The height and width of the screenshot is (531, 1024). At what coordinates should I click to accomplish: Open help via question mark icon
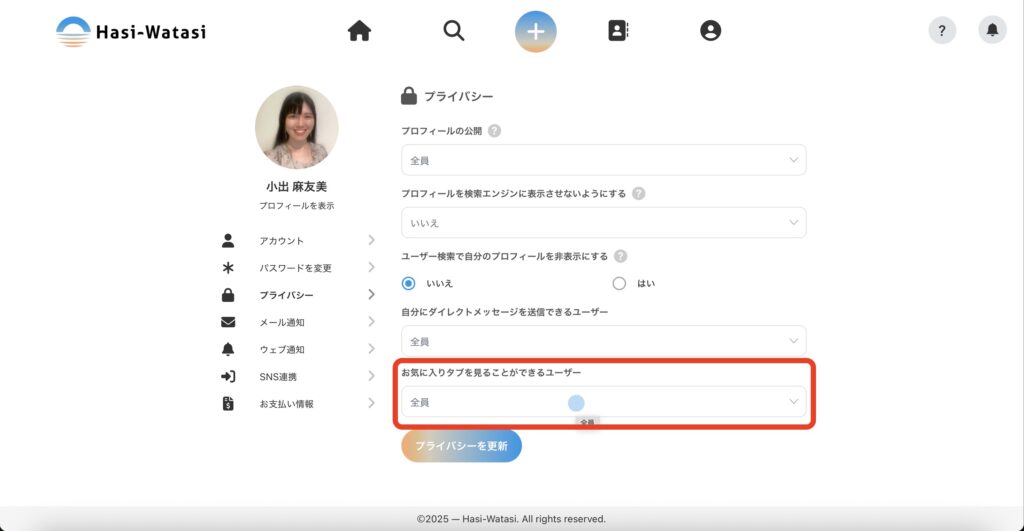pos(942,31)
